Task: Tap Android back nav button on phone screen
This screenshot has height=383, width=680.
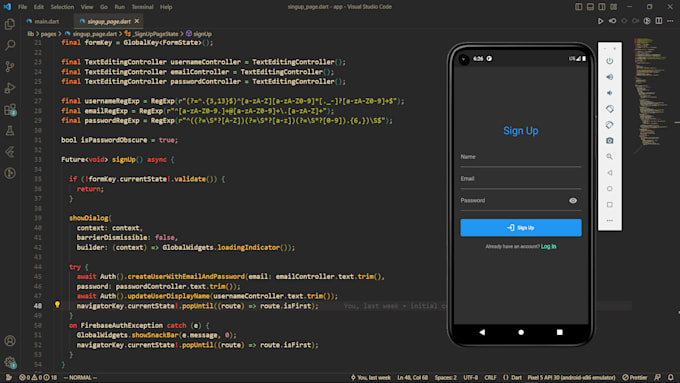Action: coord(482,332)
